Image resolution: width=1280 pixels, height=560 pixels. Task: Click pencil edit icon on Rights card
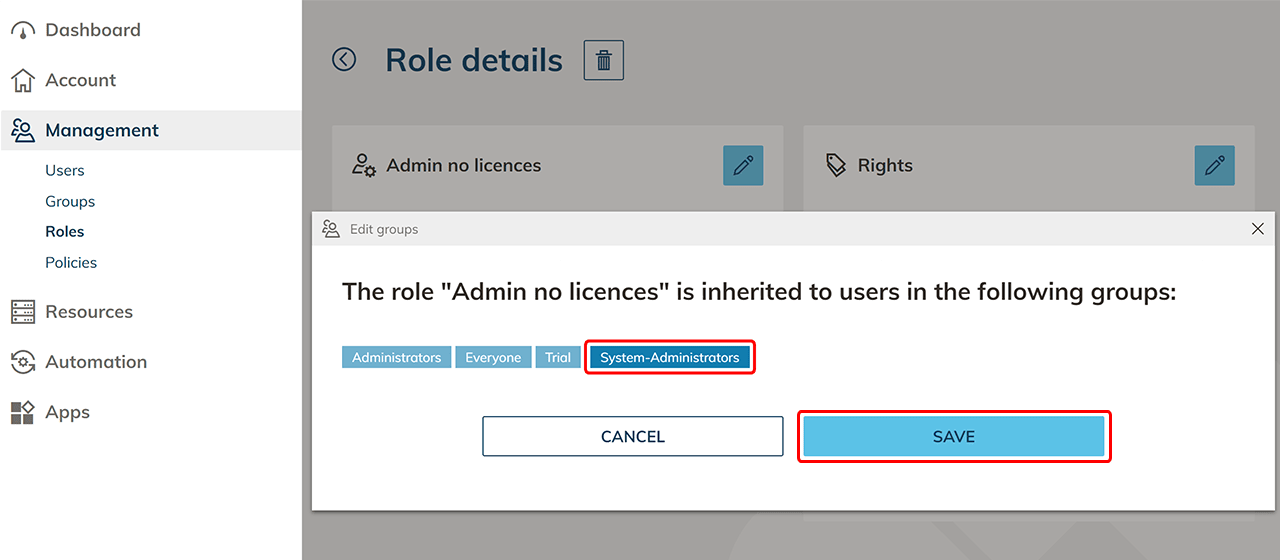(x=1214, y=166)
